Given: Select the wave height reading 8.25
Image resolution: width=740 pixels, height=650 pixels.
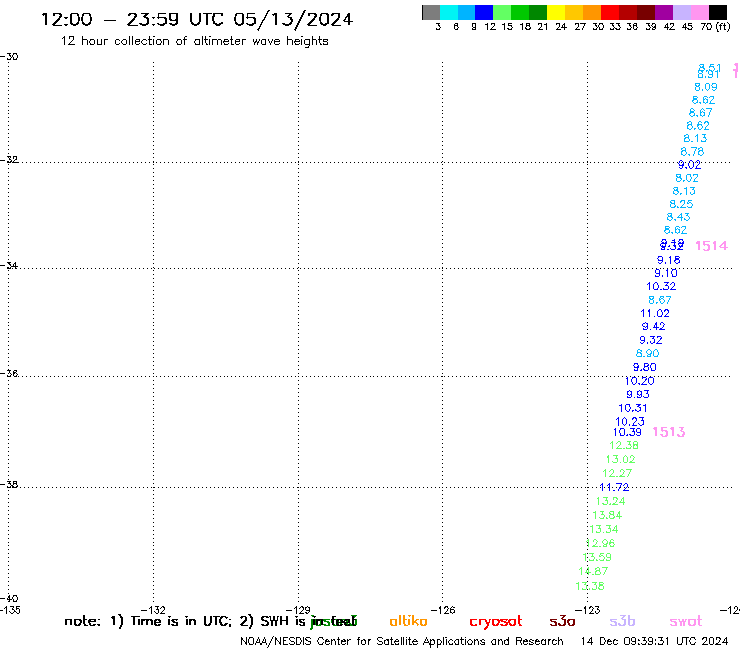Looking at the screenshot, I should [x=681, y=204].
